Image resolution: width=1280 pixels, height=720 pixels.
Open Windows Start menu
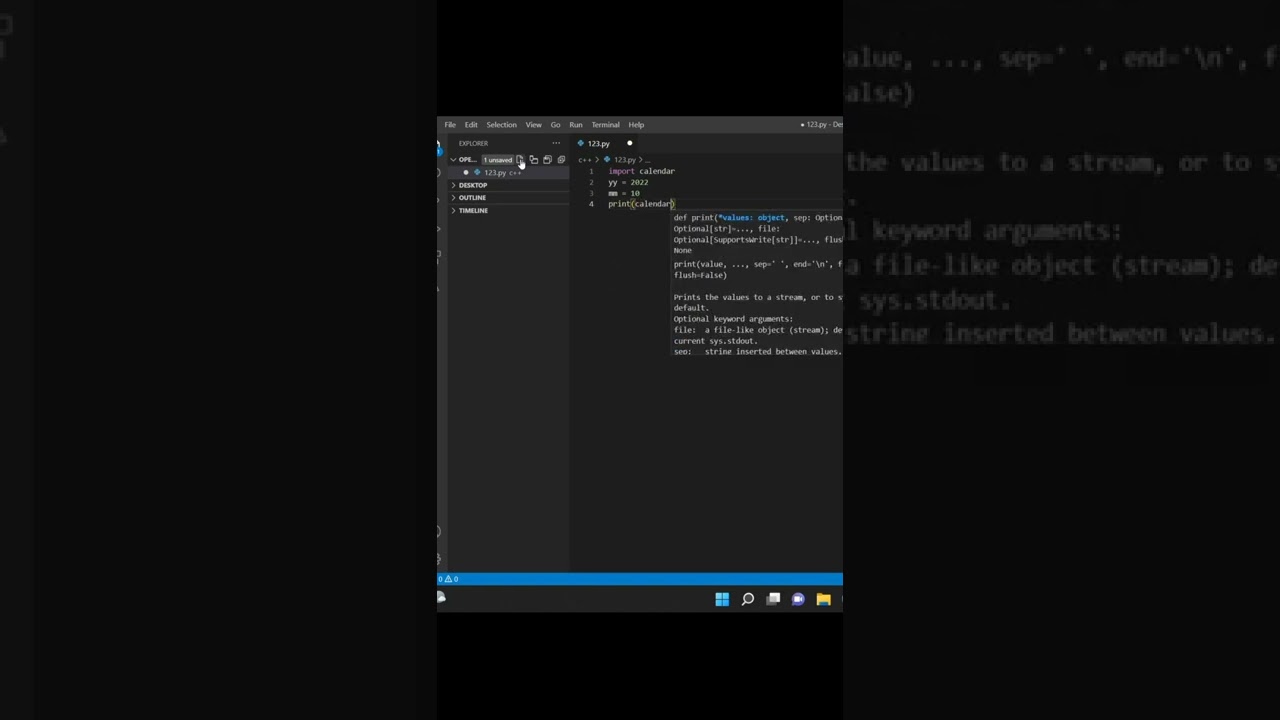[x=722, y=599]
